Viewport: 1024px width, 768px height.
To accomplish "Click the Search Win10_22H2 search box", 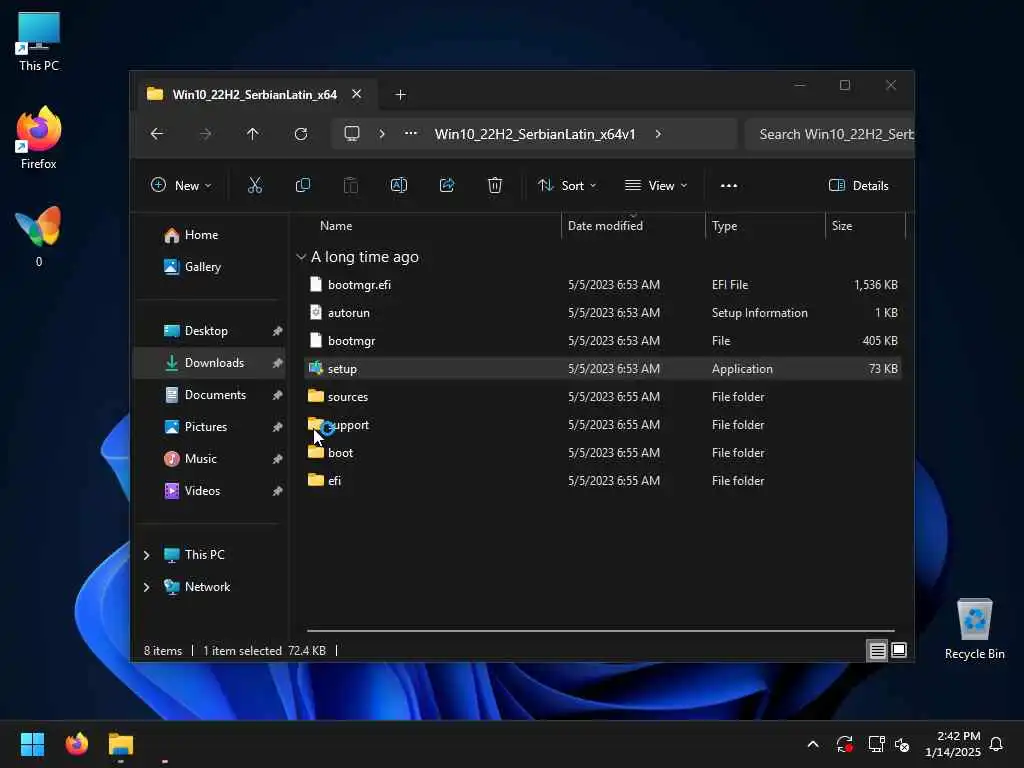I will coord(829,134).
